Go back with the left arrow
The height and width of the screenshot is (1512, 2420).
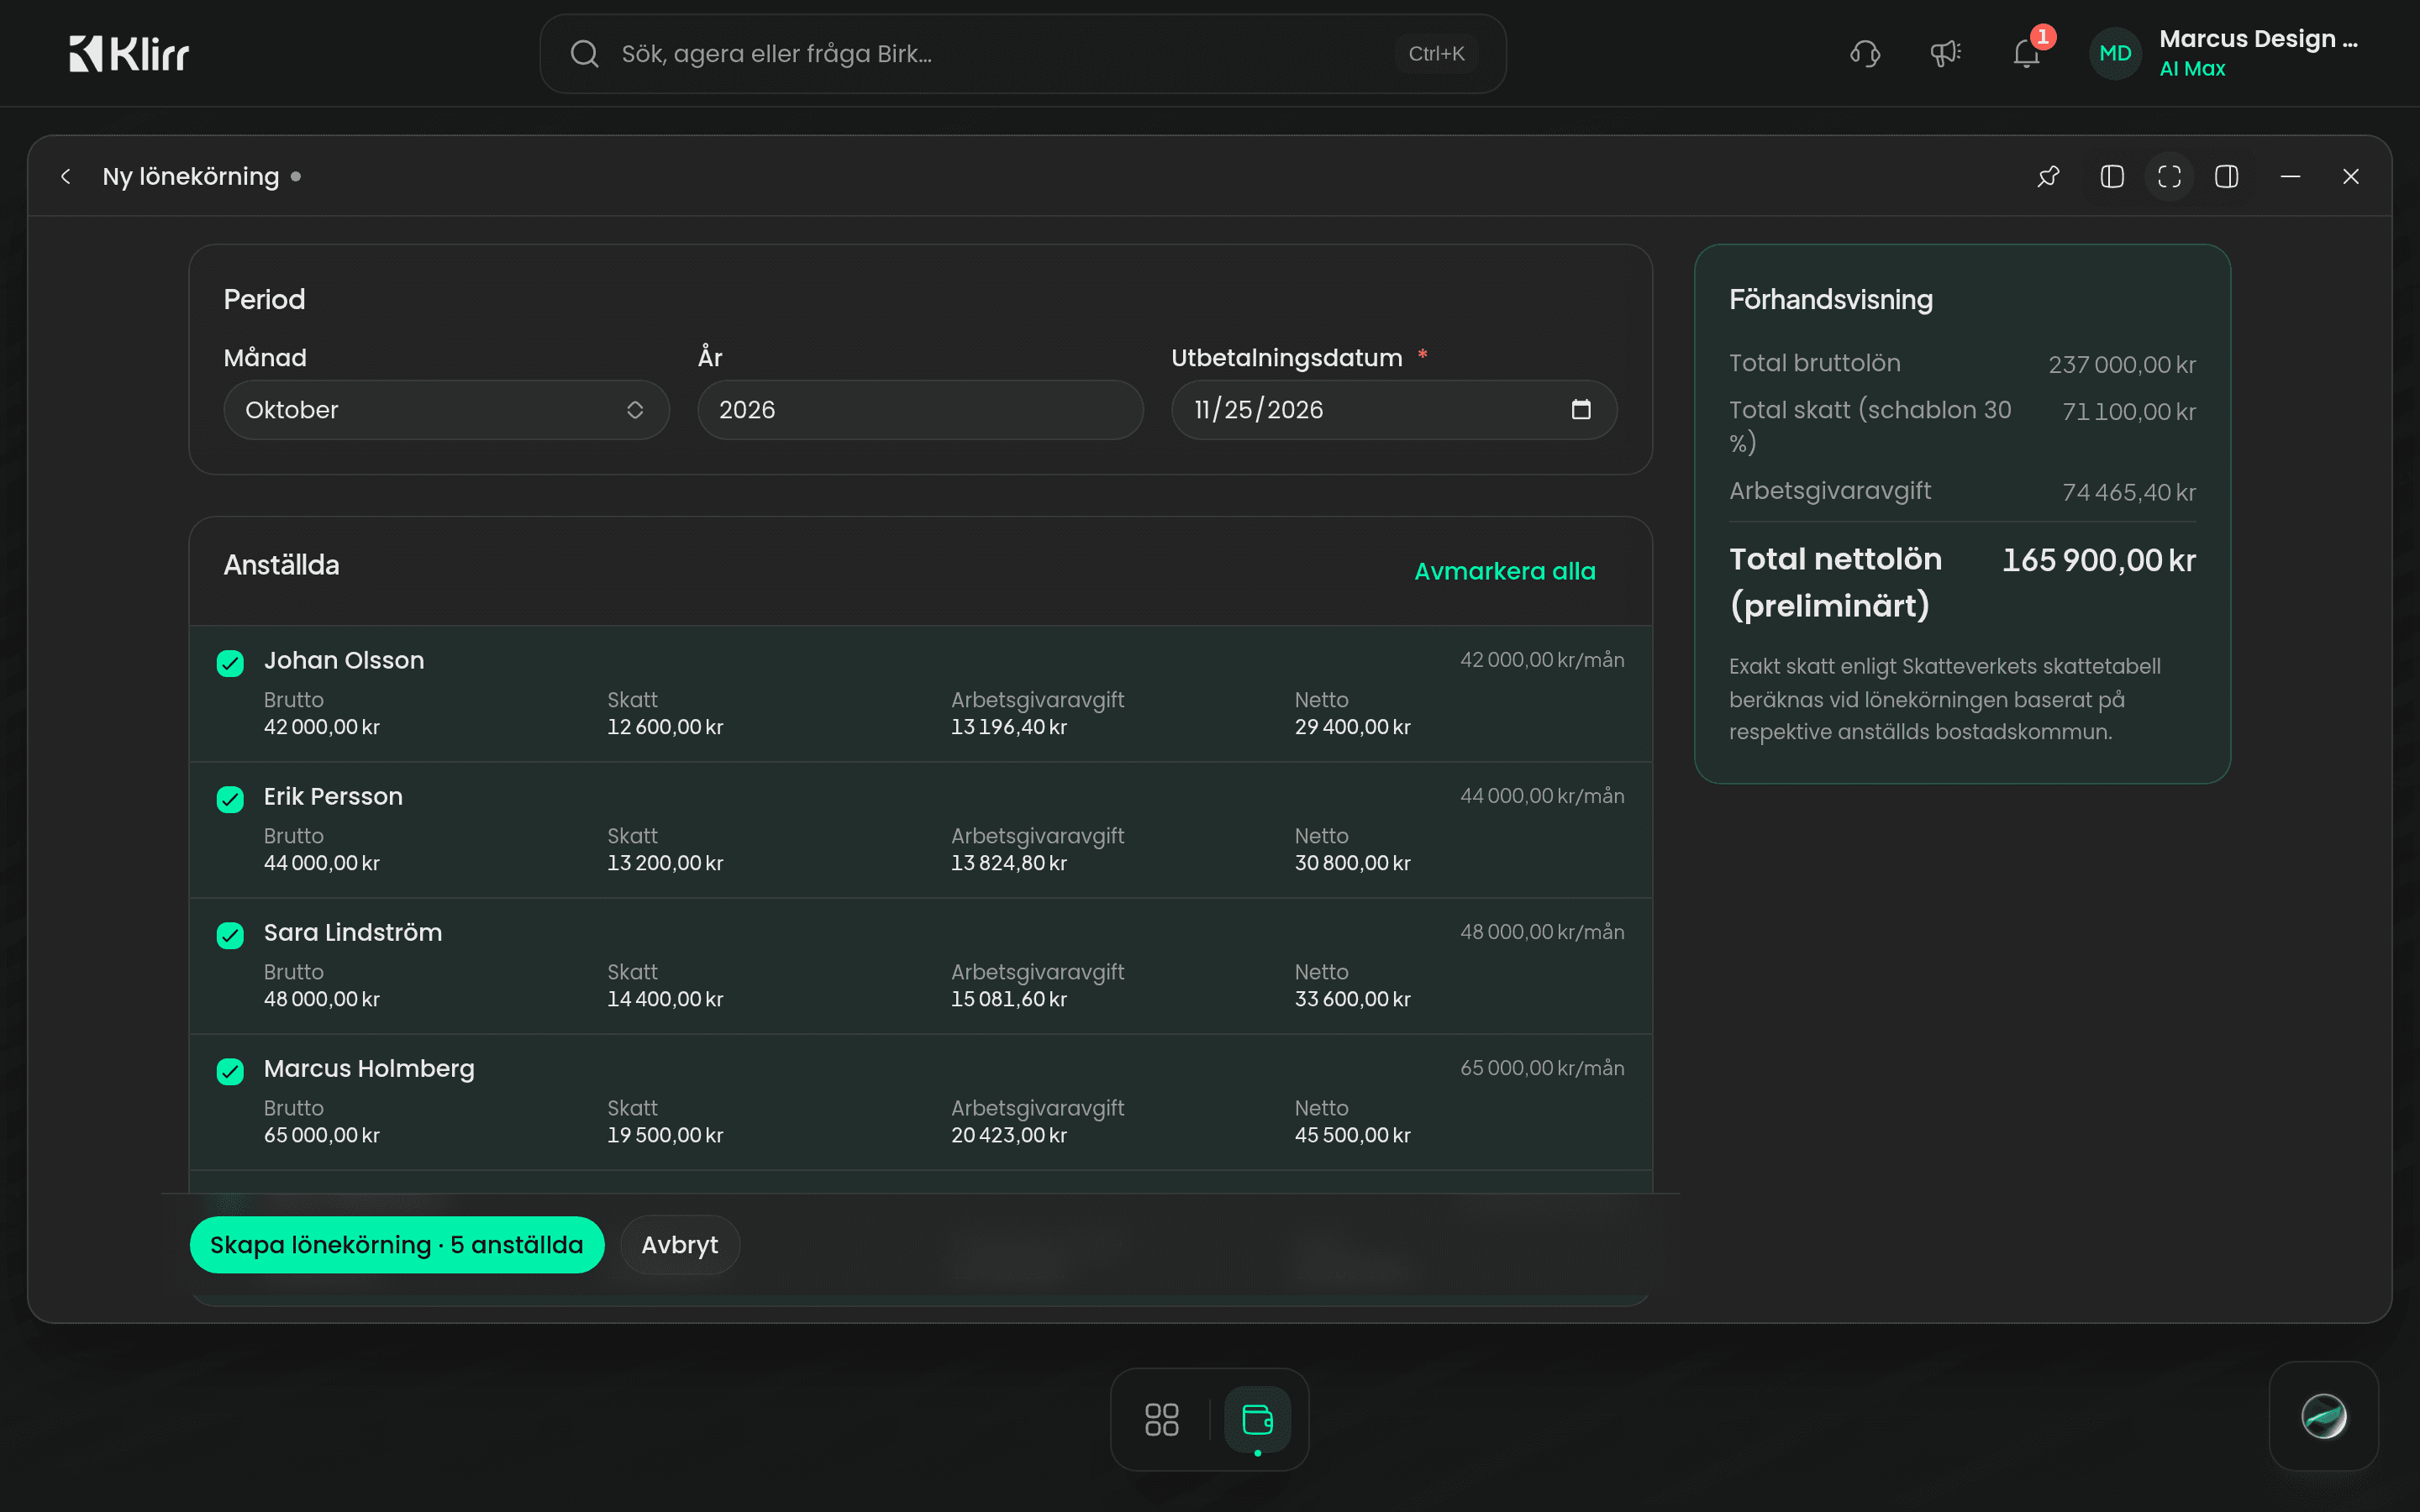pyautogui.click(x=66, y=177)
